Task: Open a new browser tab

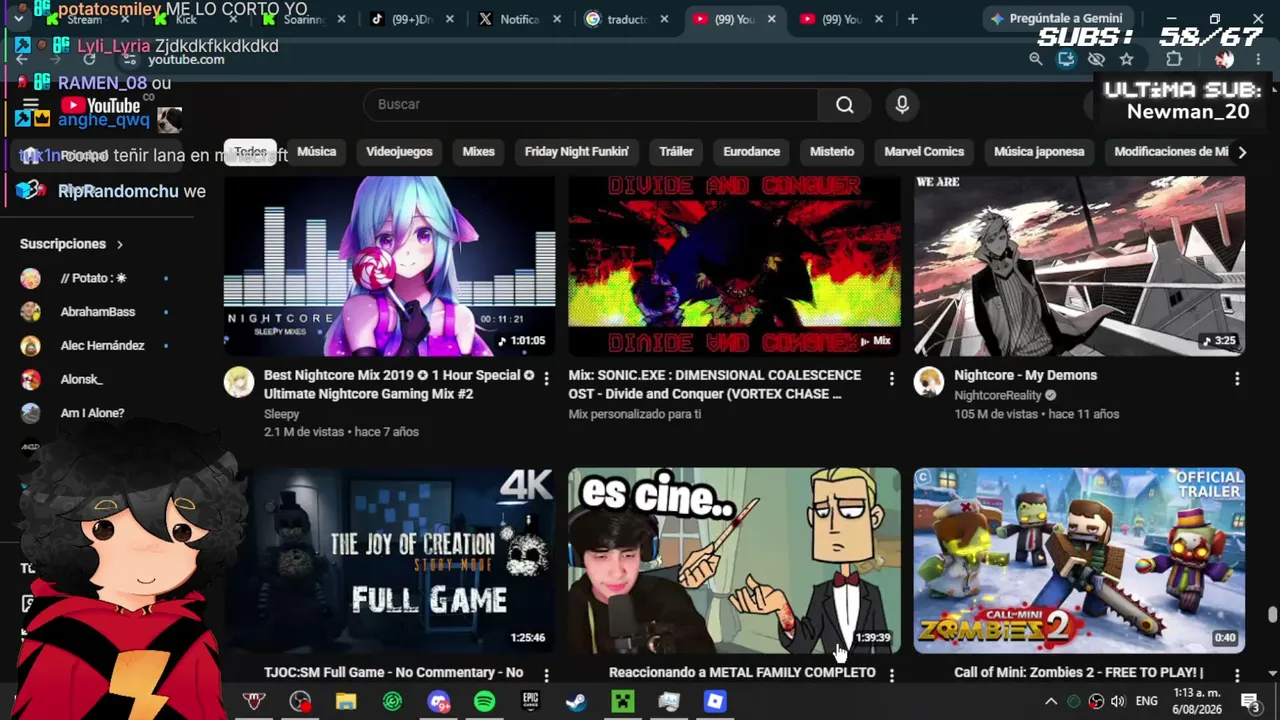Action: click(x=912, y=19)
